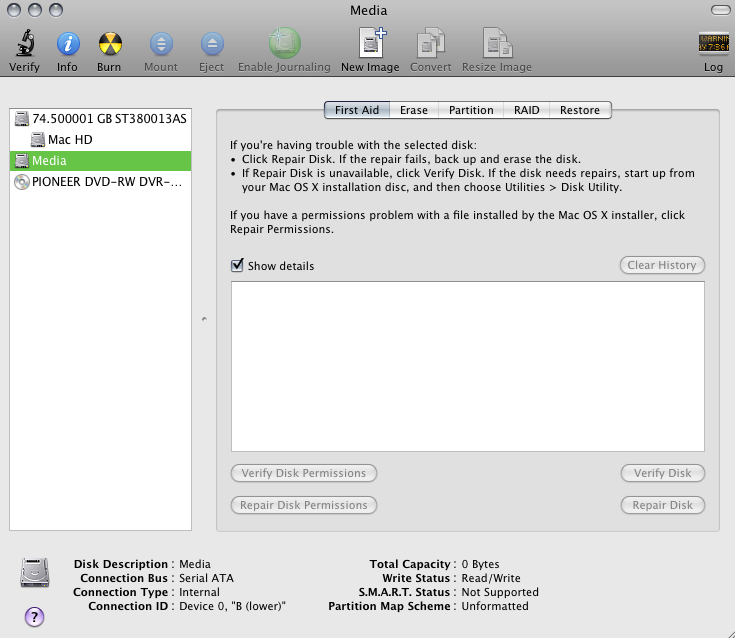Open the Partition tab
This screenshot has height=638, width=735.
[471, 110]
